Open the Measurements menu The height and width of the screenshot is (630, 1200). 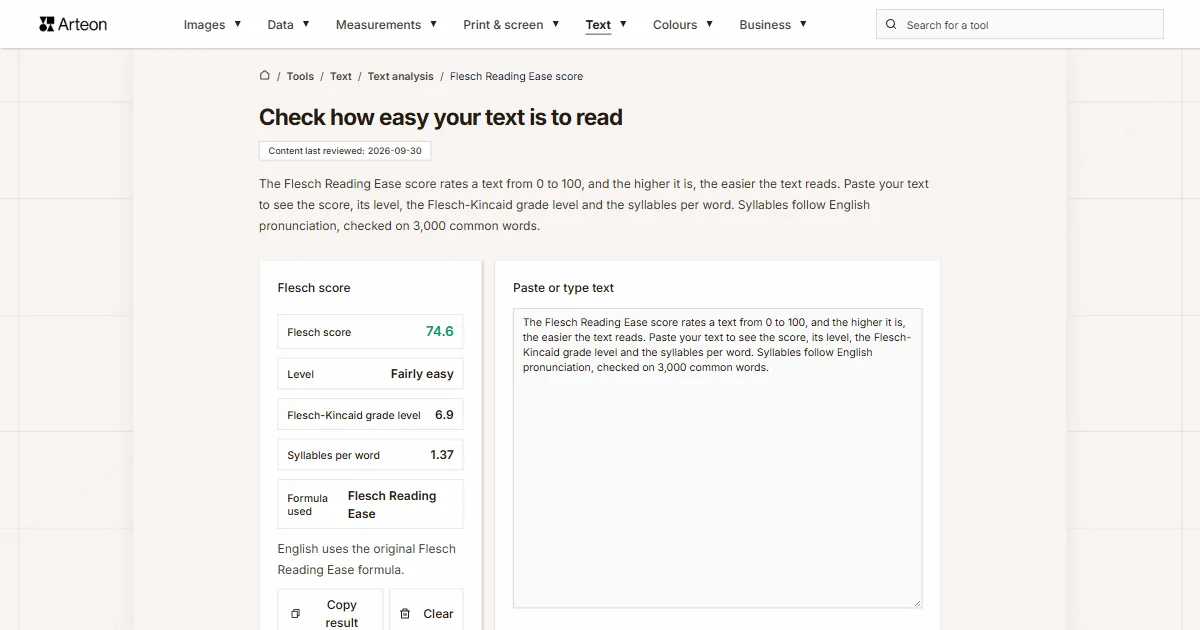378,24
